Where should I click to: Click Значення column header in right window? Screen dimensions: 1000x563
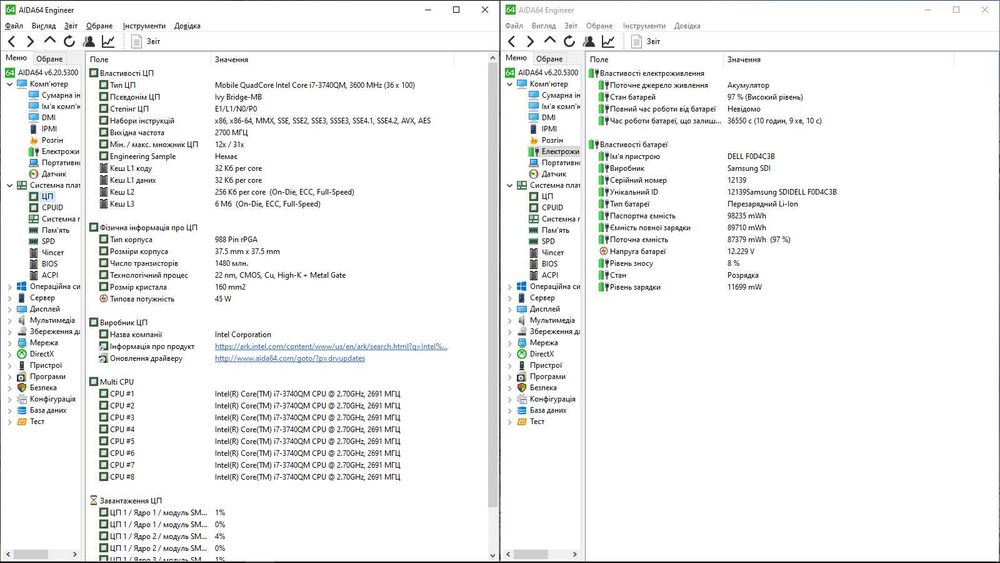(x=838, y=59)
